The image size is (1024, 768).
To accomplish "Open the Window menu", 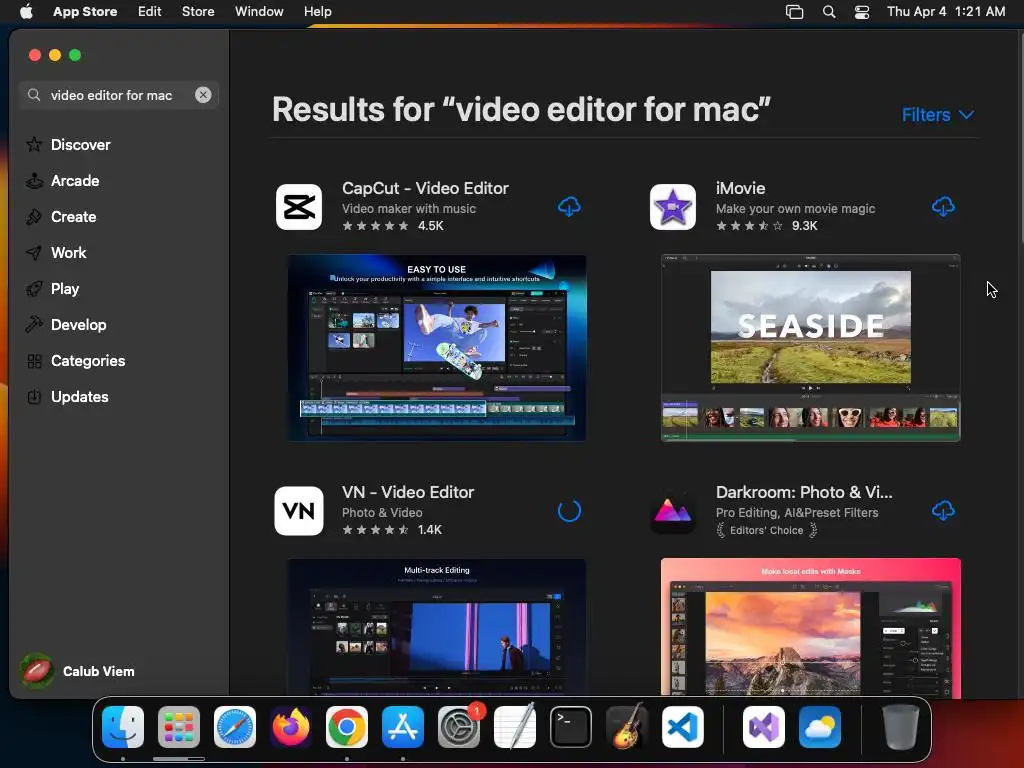I will click(259, 11).
